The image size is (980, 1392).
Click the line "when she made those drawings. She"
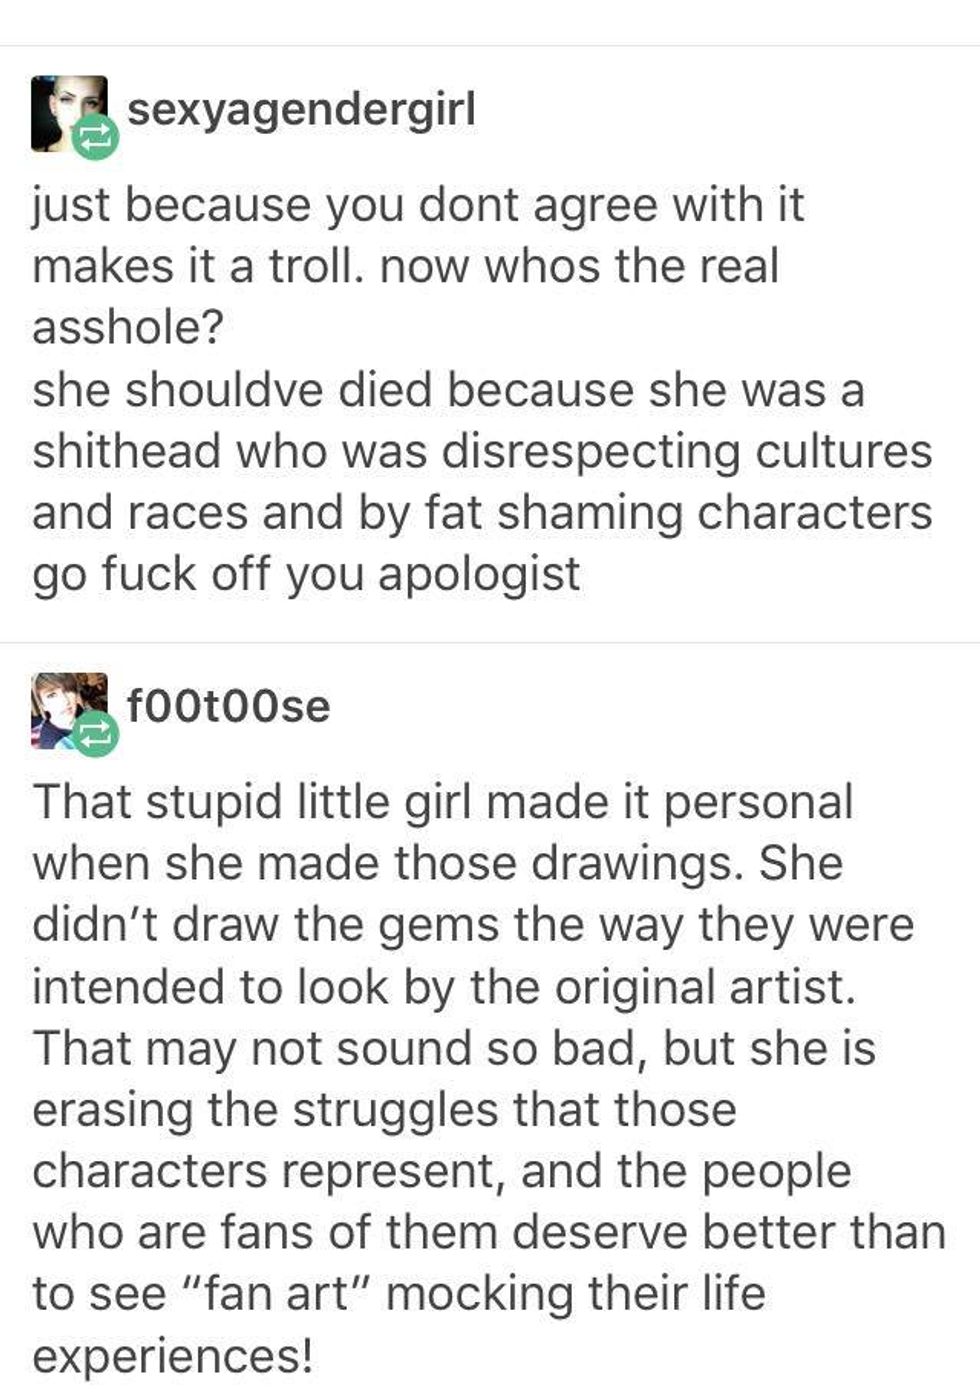438,864
